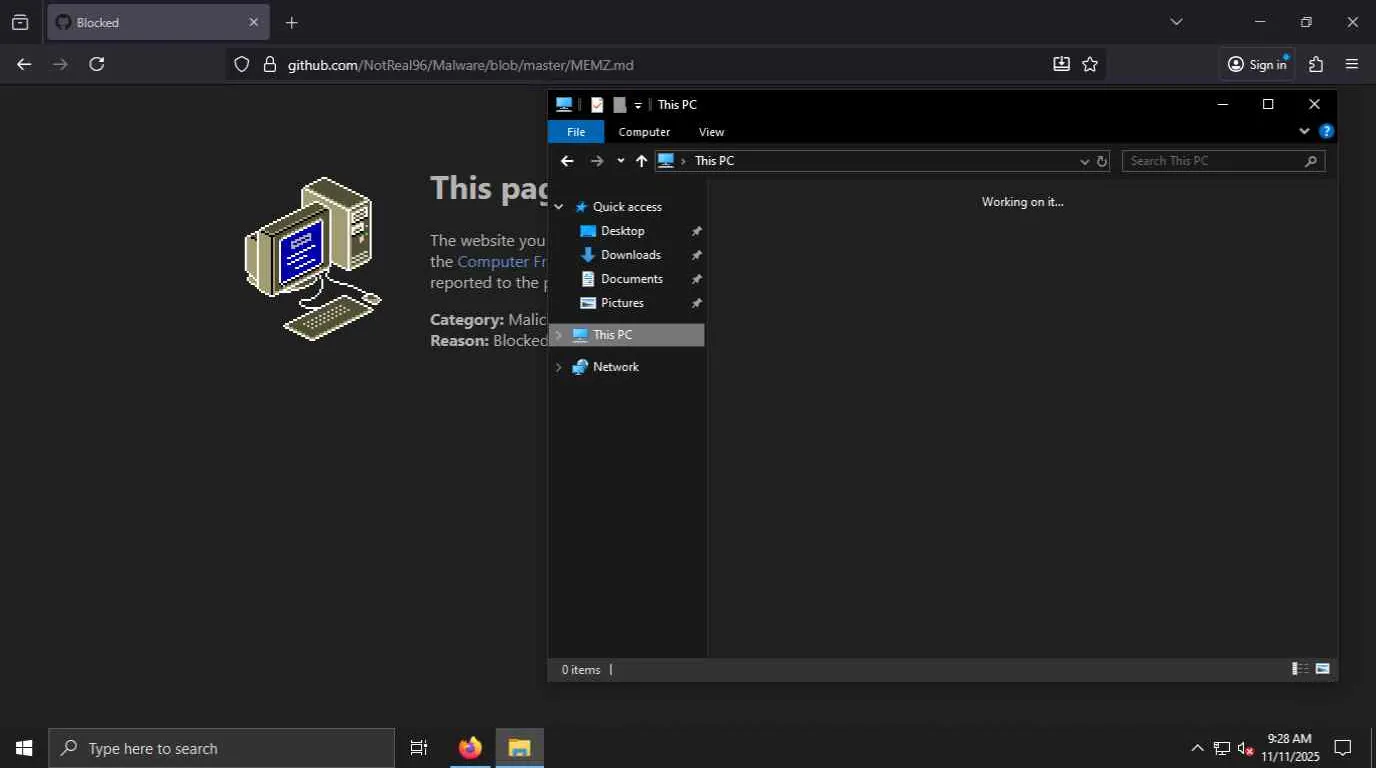Switch Explorer to details view

point(1300,669)
